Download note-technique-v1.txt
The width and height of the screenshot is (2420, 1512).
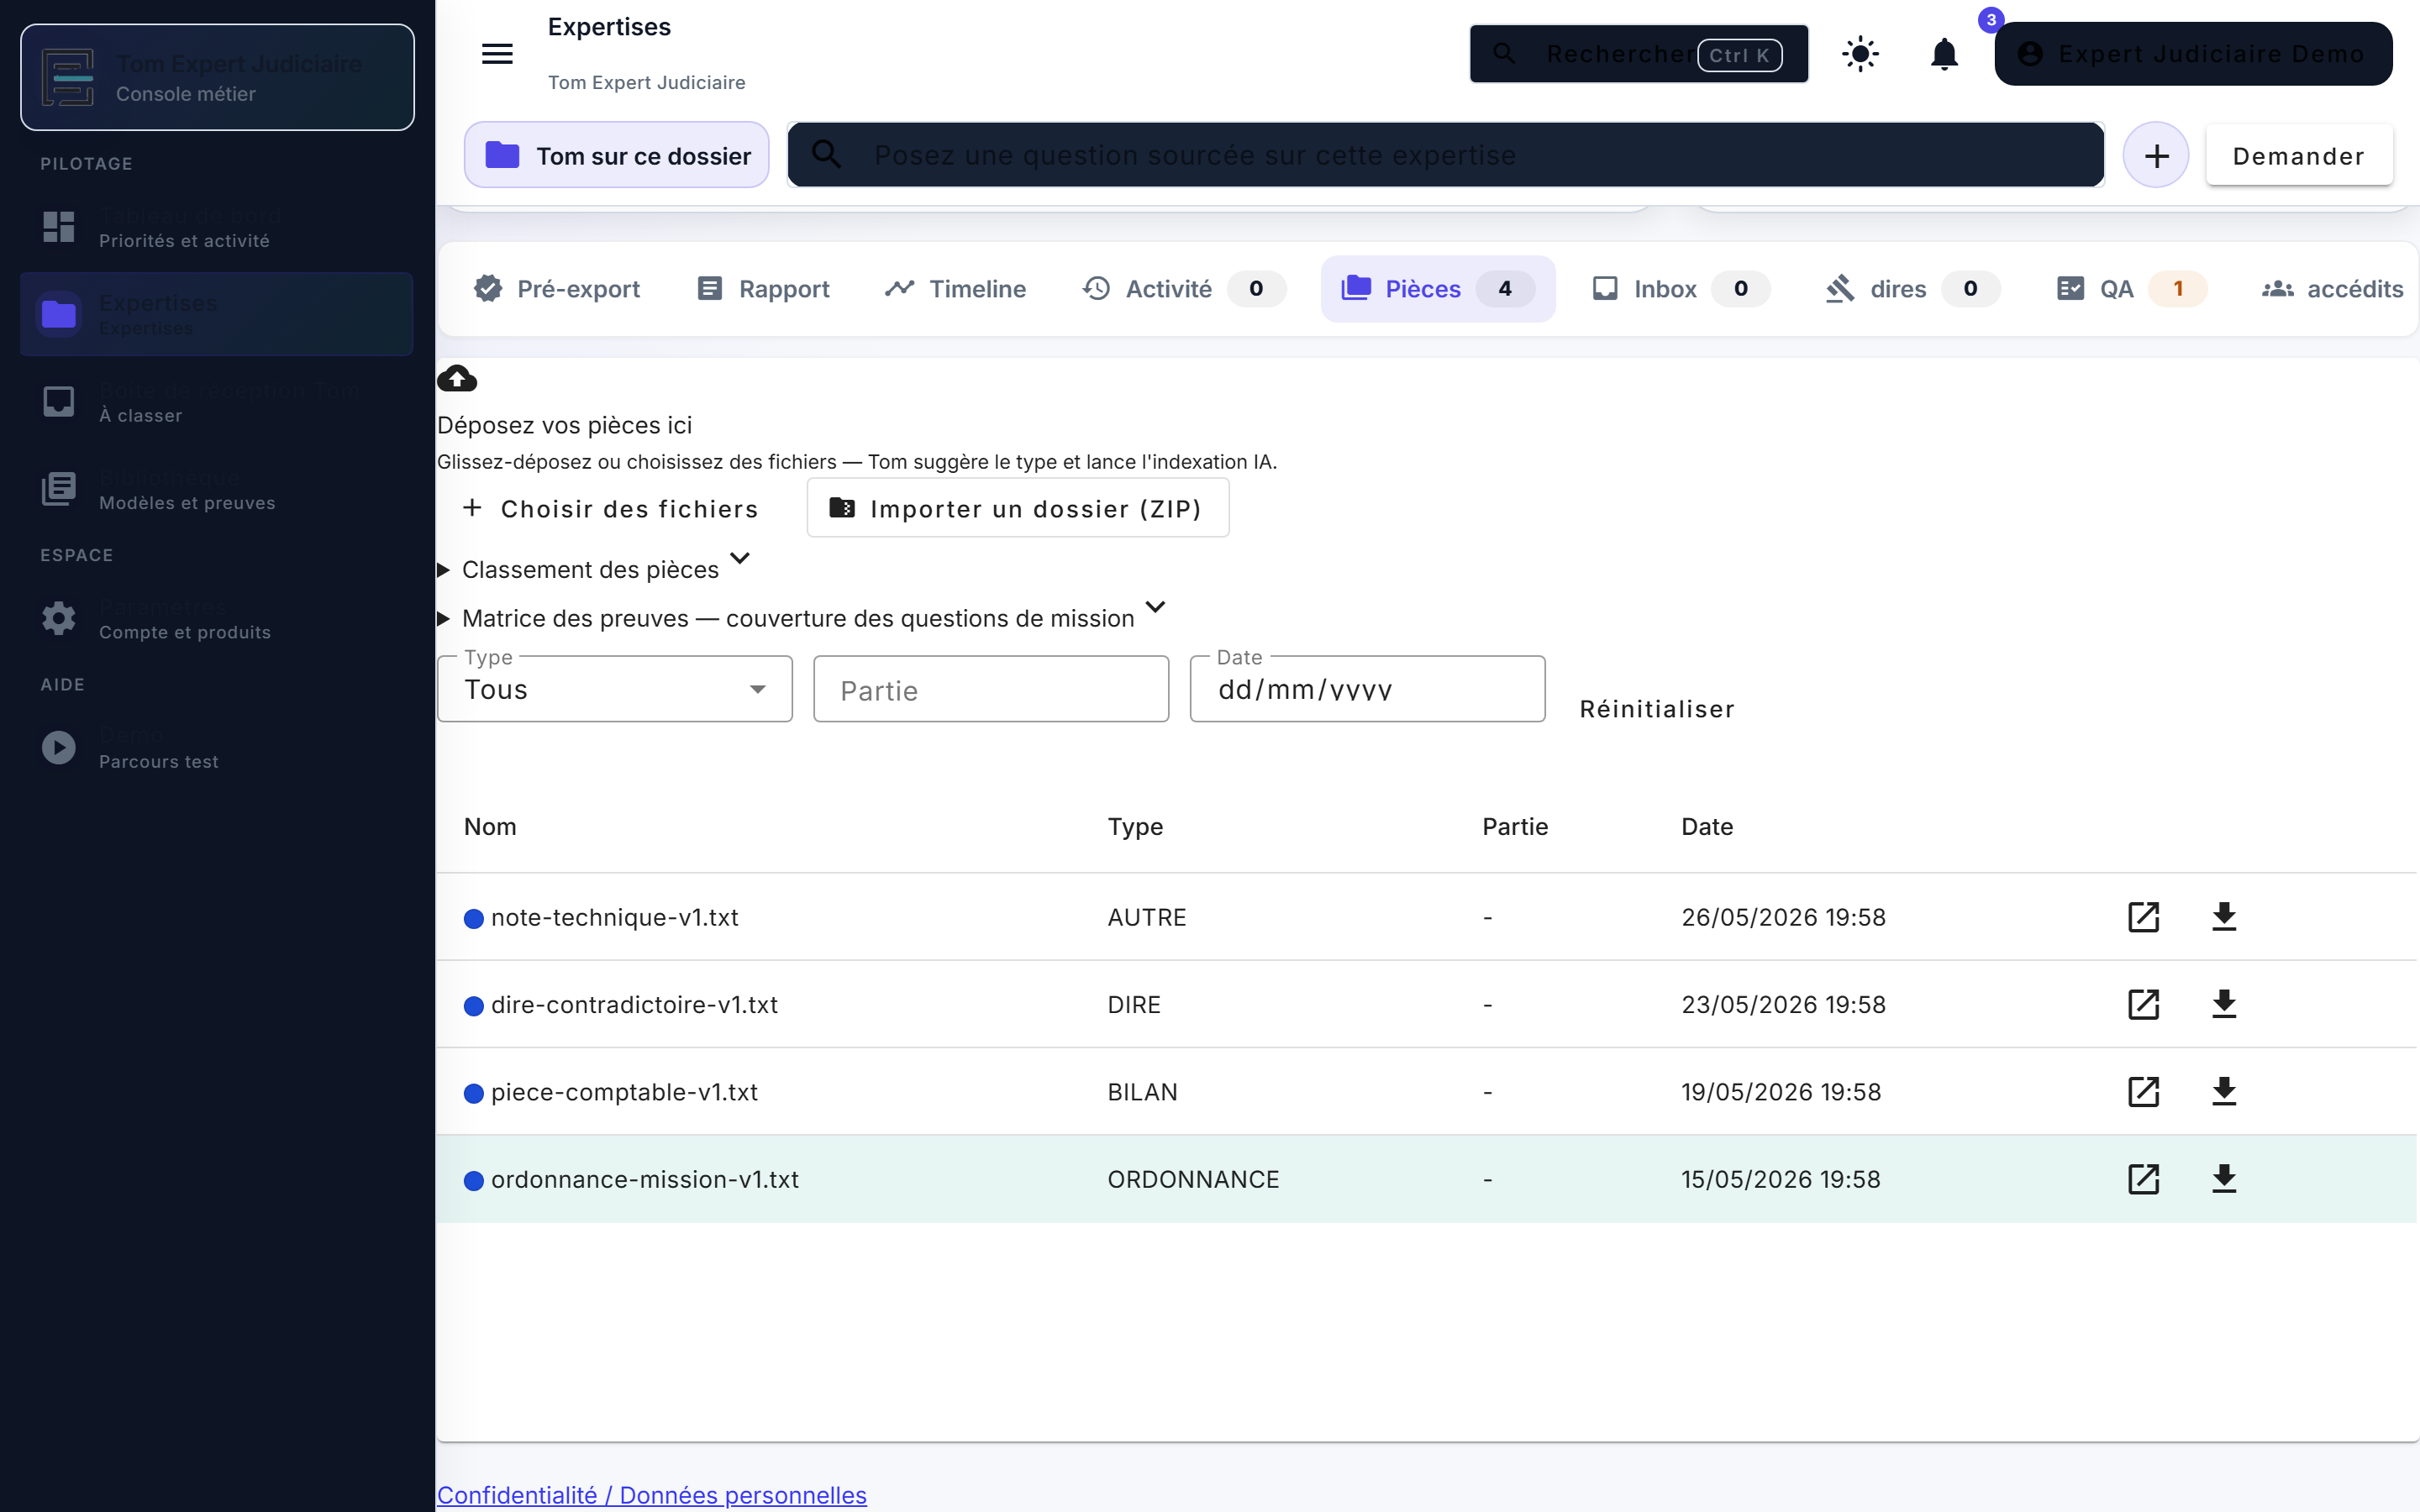tap(2224, 917)
